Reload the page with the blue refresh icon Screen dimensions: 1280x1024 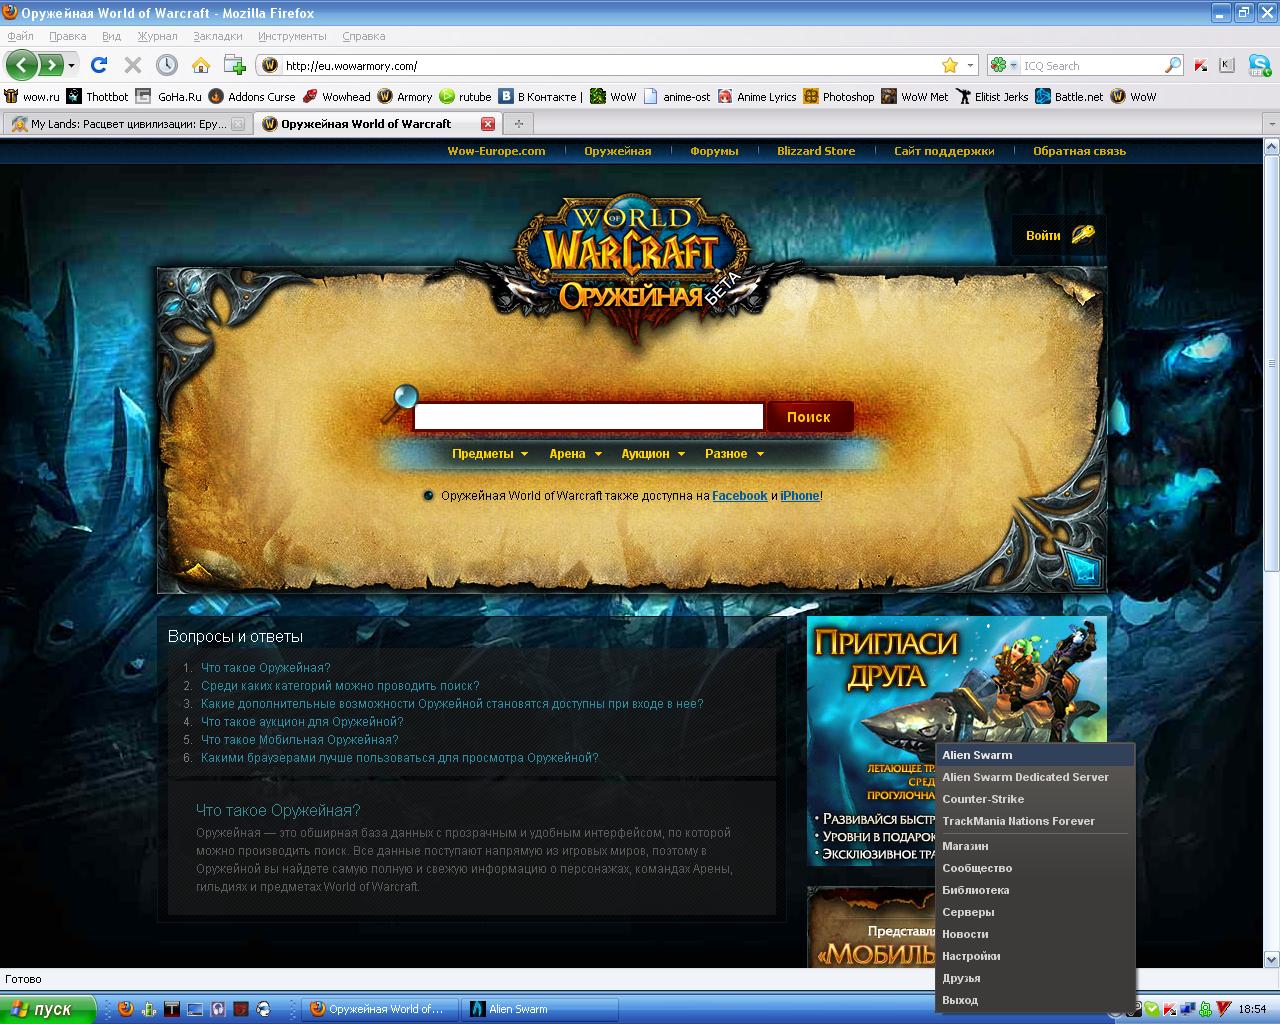click(98, 65)
